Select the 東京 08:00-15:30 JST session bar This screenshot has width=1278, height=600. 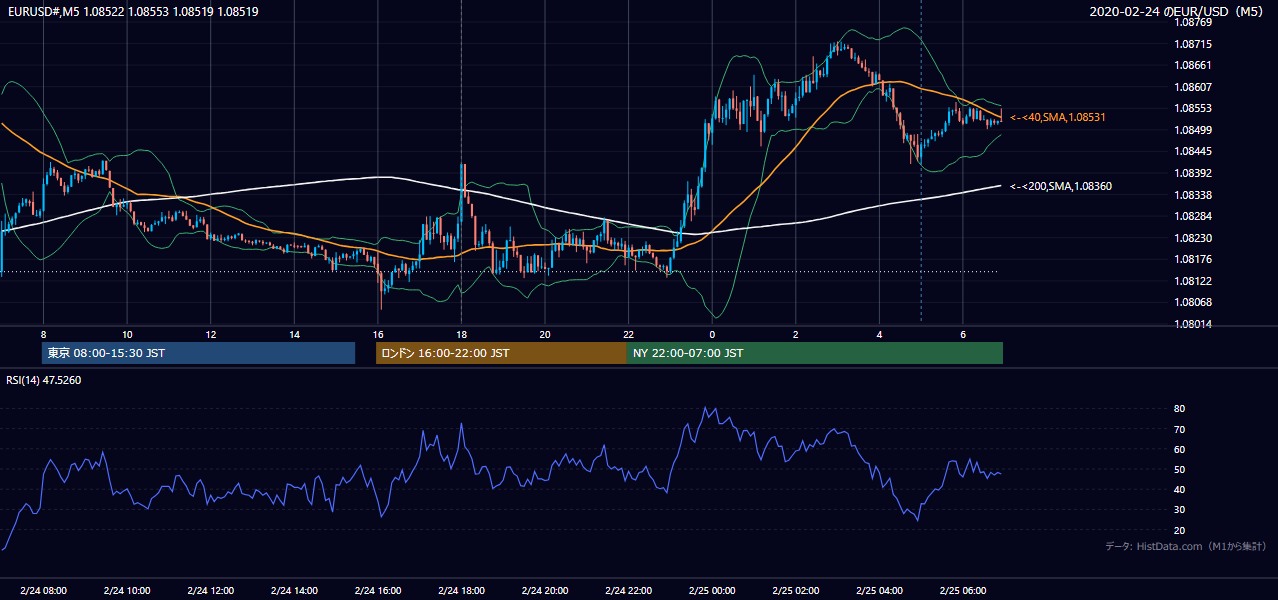[x=199, y=353]
